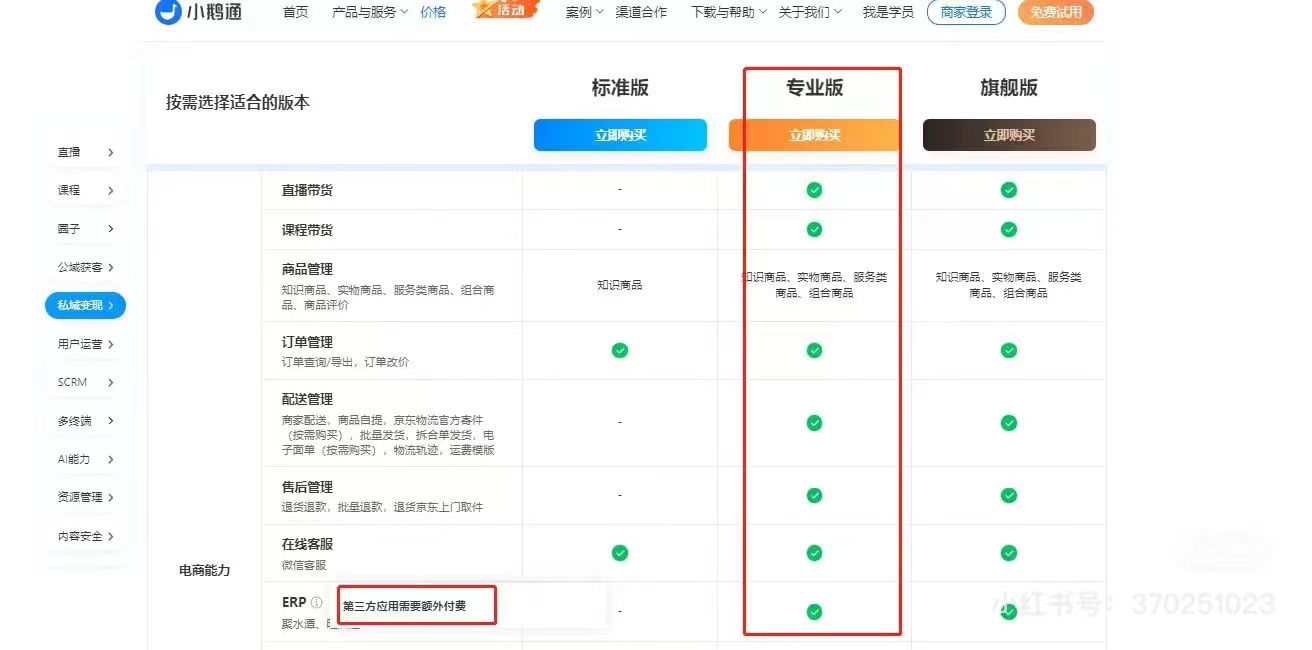Click 旗舰版 checkmark in 配送管理 row

(x=1009, y=423)
